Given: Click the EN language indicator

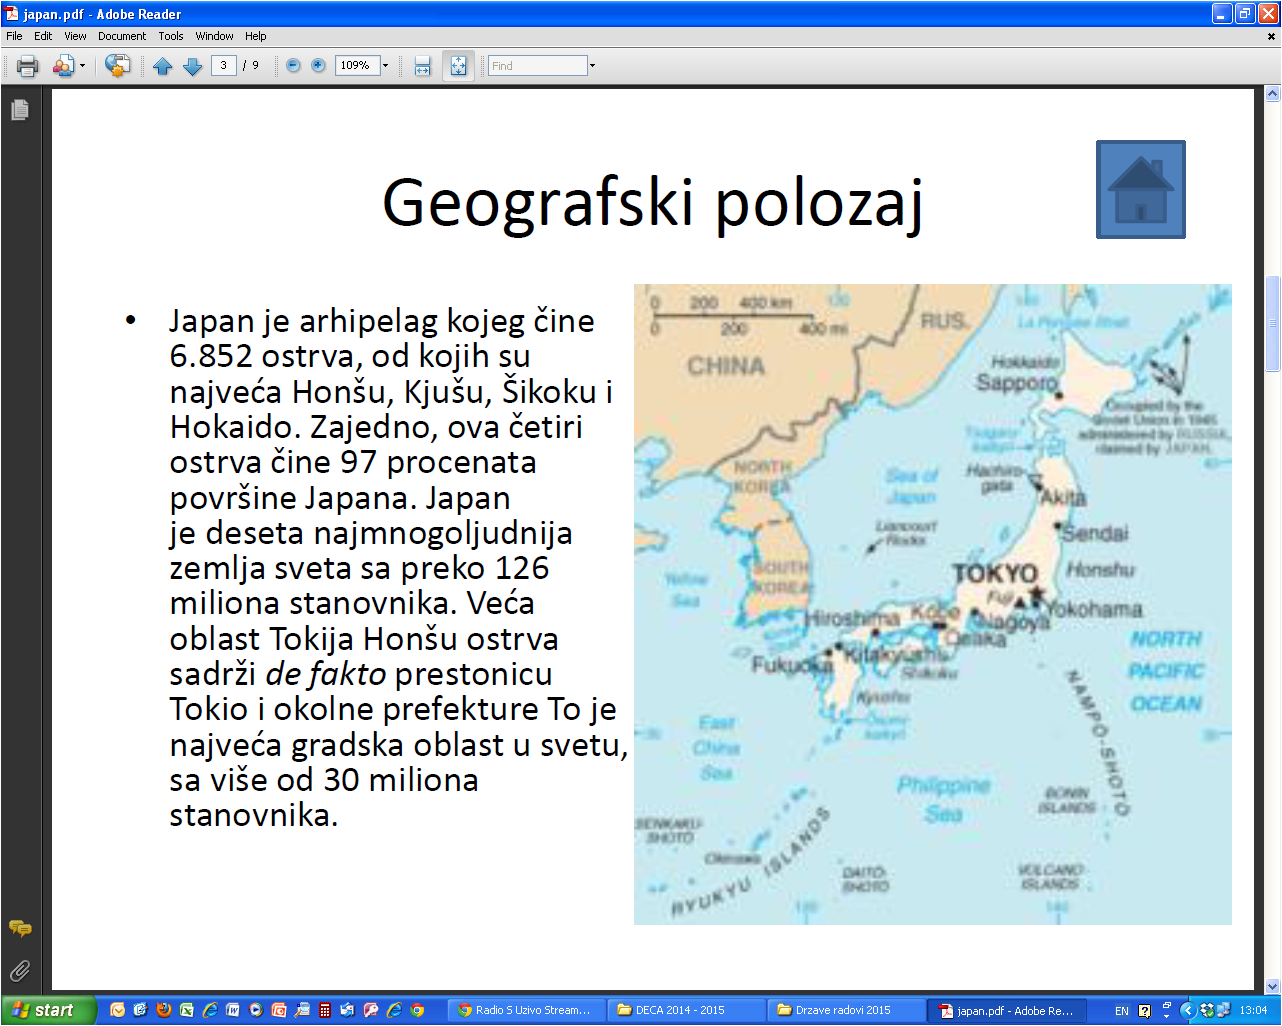Looking at the screenshot, I should [1122, 1011].
